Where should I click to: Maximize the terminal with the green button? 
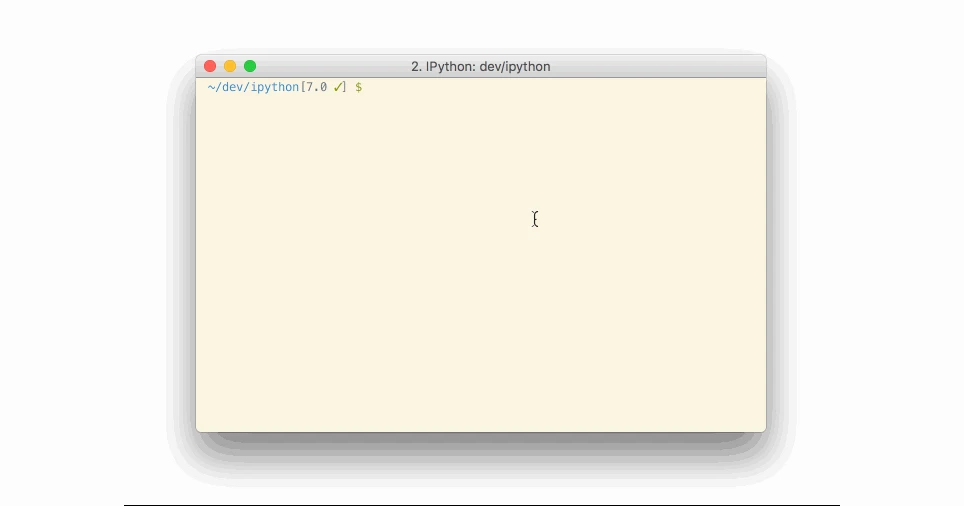250,66
